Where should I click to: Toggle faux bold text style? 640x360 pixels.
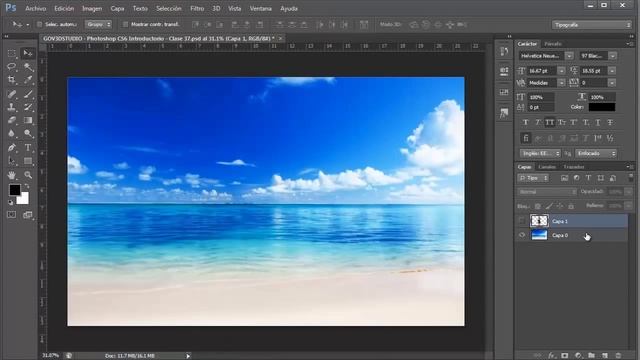point(526,122)
